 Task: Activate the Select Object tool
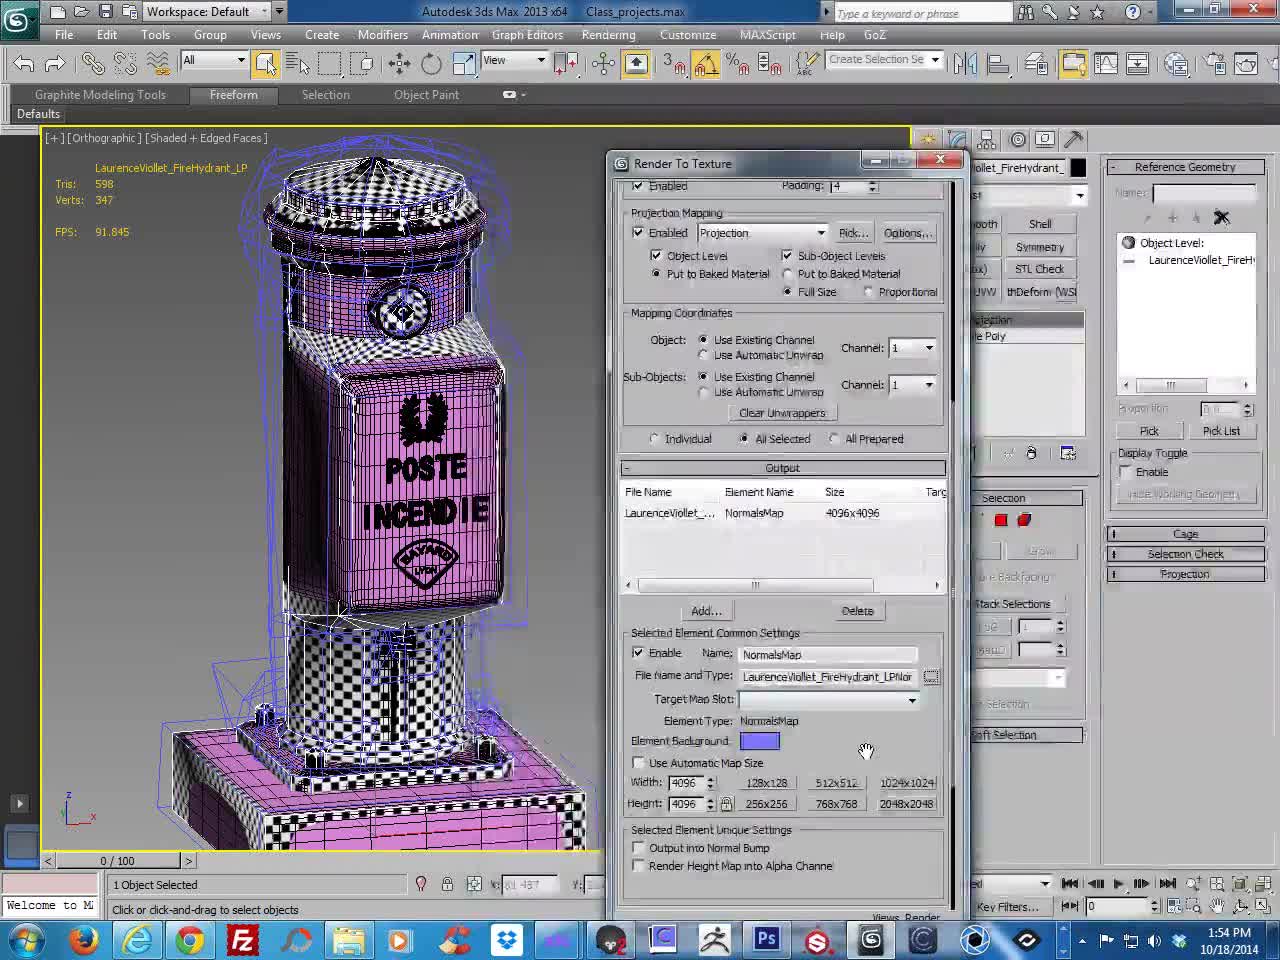(266, 64)
